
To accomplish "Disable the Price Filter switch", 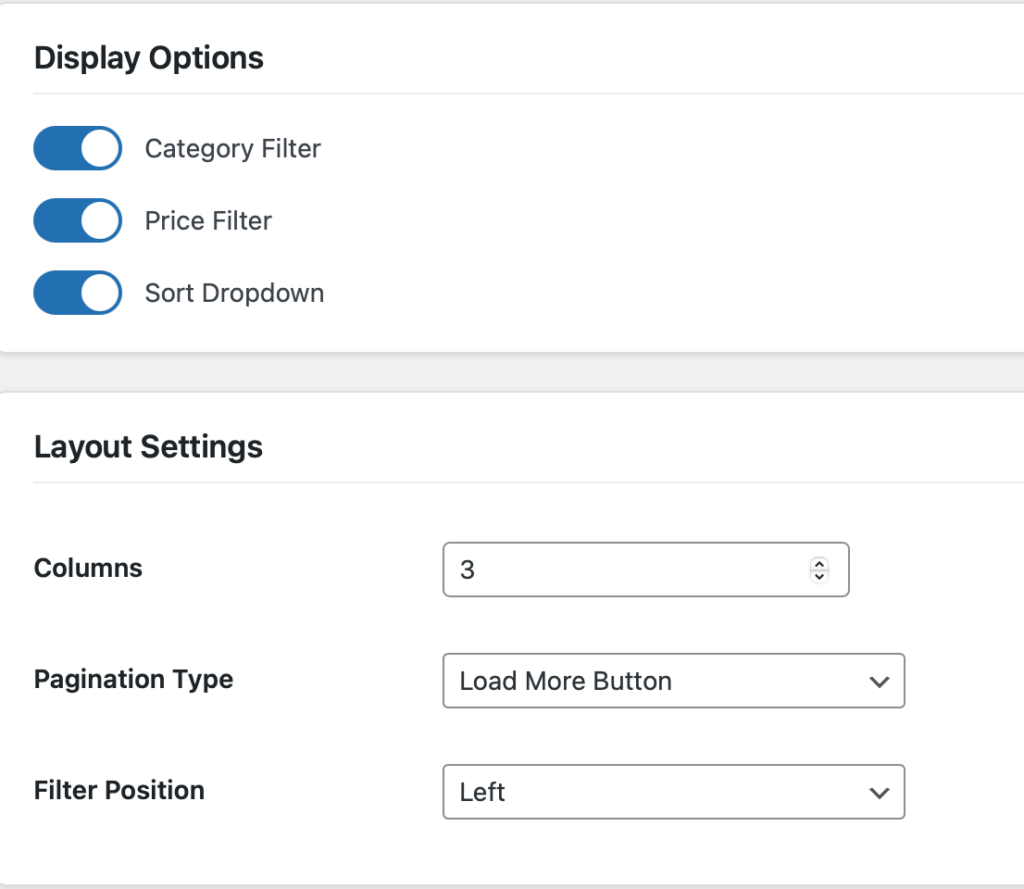I will click(x=78, y=221).
